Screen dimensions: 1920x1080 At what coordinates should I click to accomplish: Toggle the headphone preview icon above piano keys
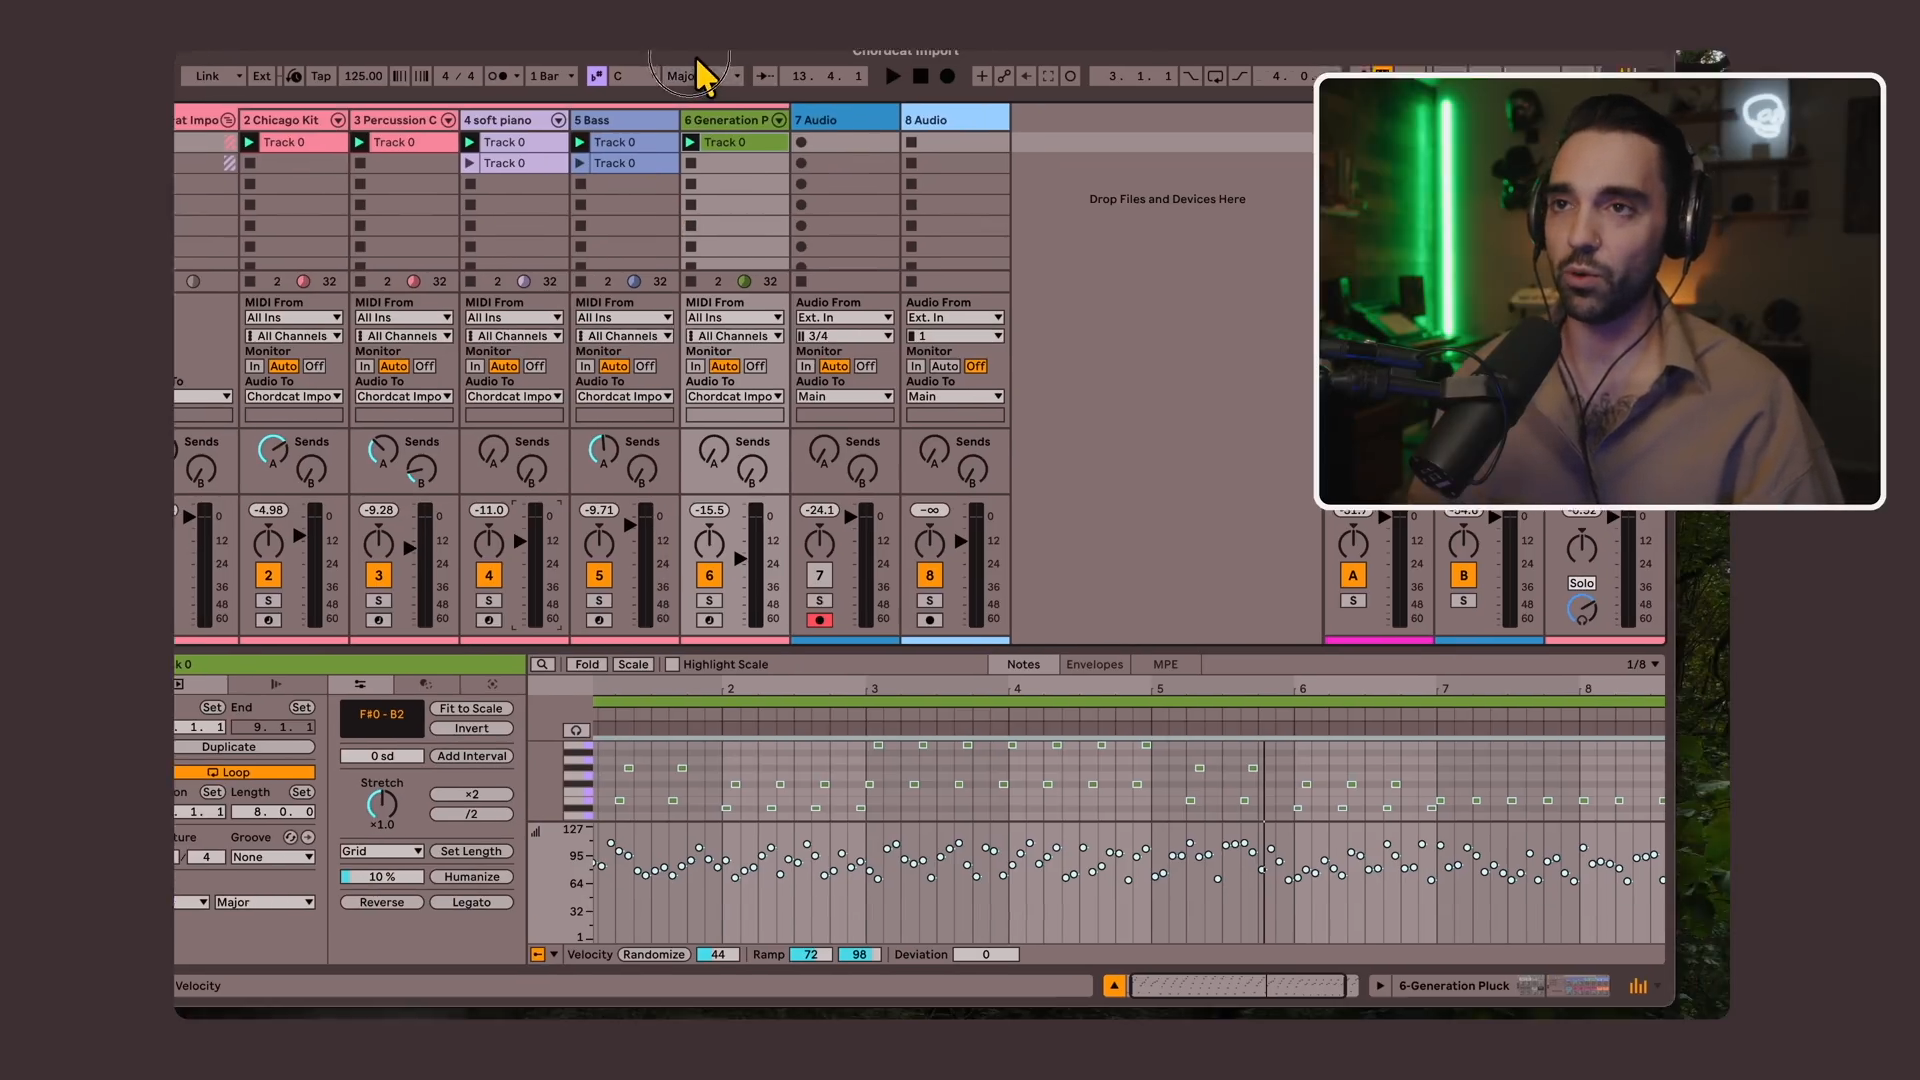click(x=576, y=730)
